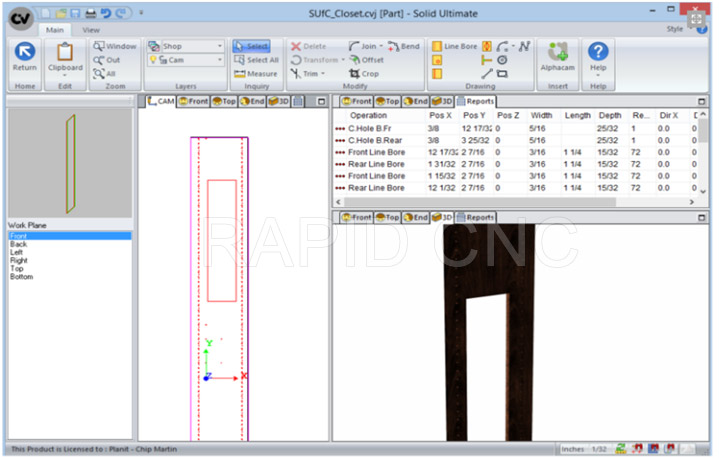Maximize the left CAM viewport pane
Image resolution: width=719 pixels, height=458 pixels.
(x=321, y=101)
